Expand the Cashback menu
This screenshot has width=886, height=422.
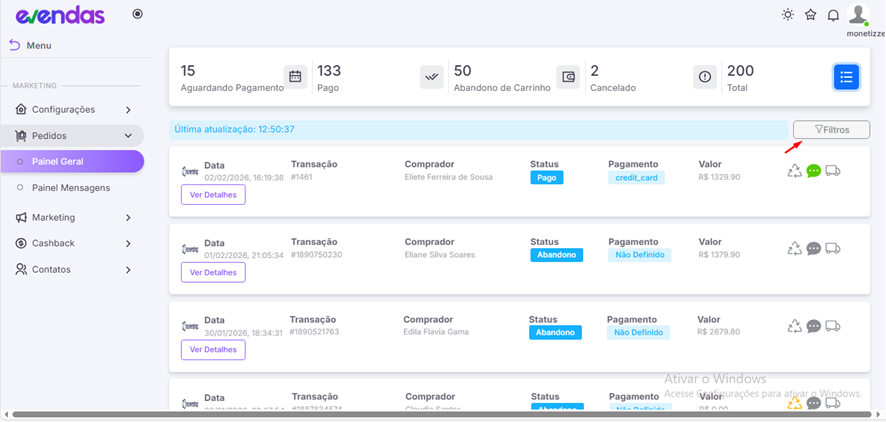(x=72, y=243)
